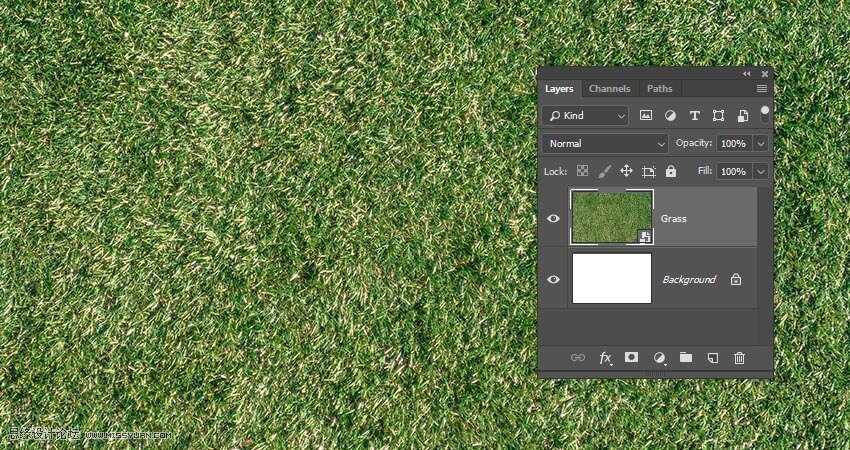Lock transparent pixels
This screenshot has width=850, height=450.
pyautogui.click(x=582, y=172)
